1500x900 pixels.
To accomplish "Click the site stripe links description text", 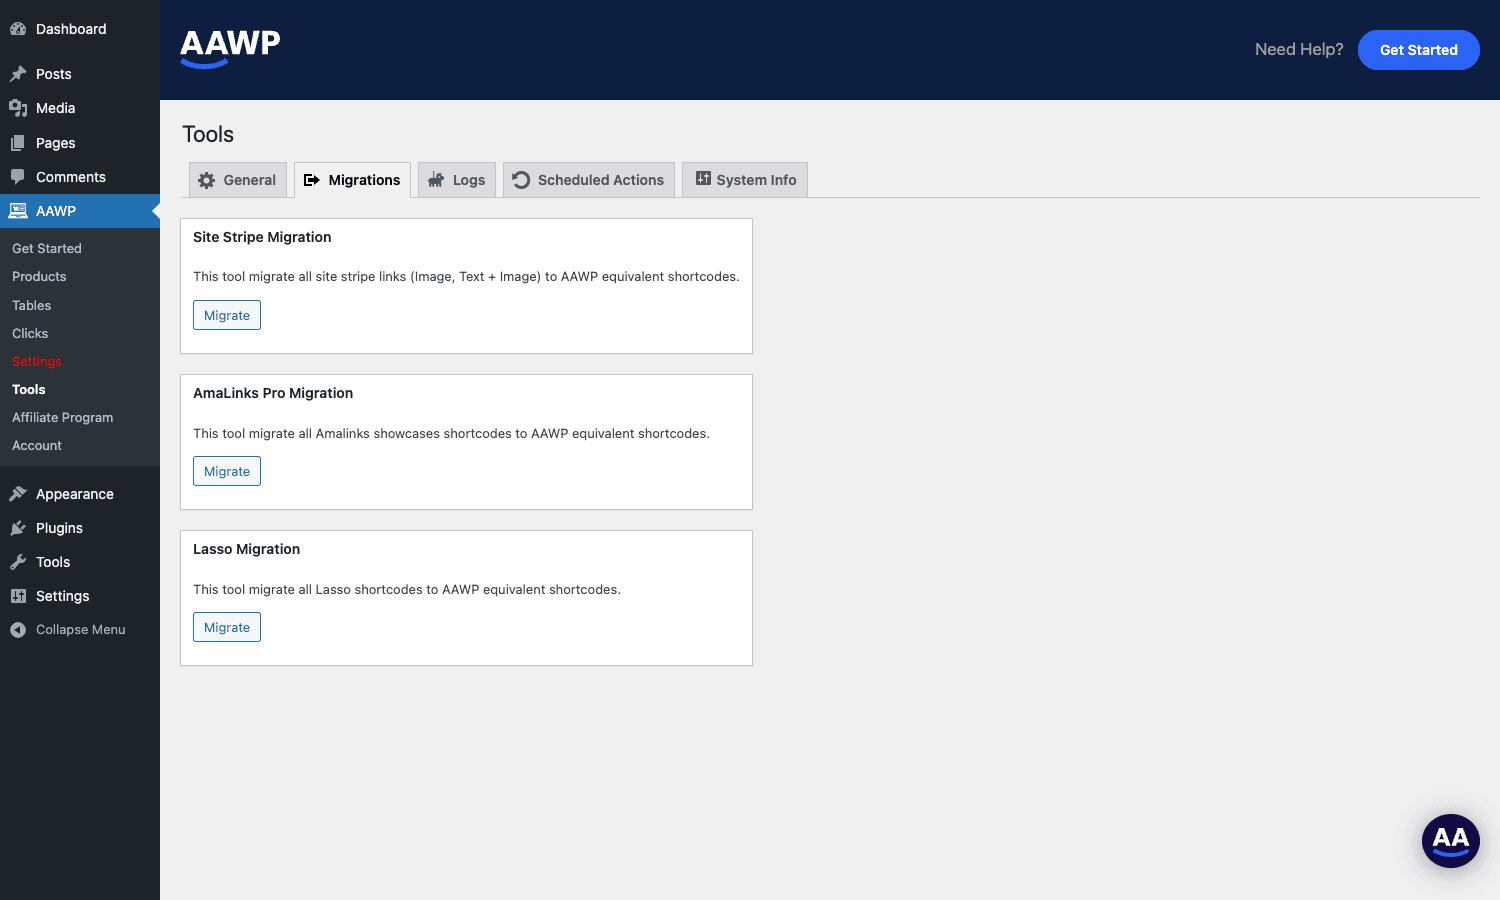I will 466,276.
